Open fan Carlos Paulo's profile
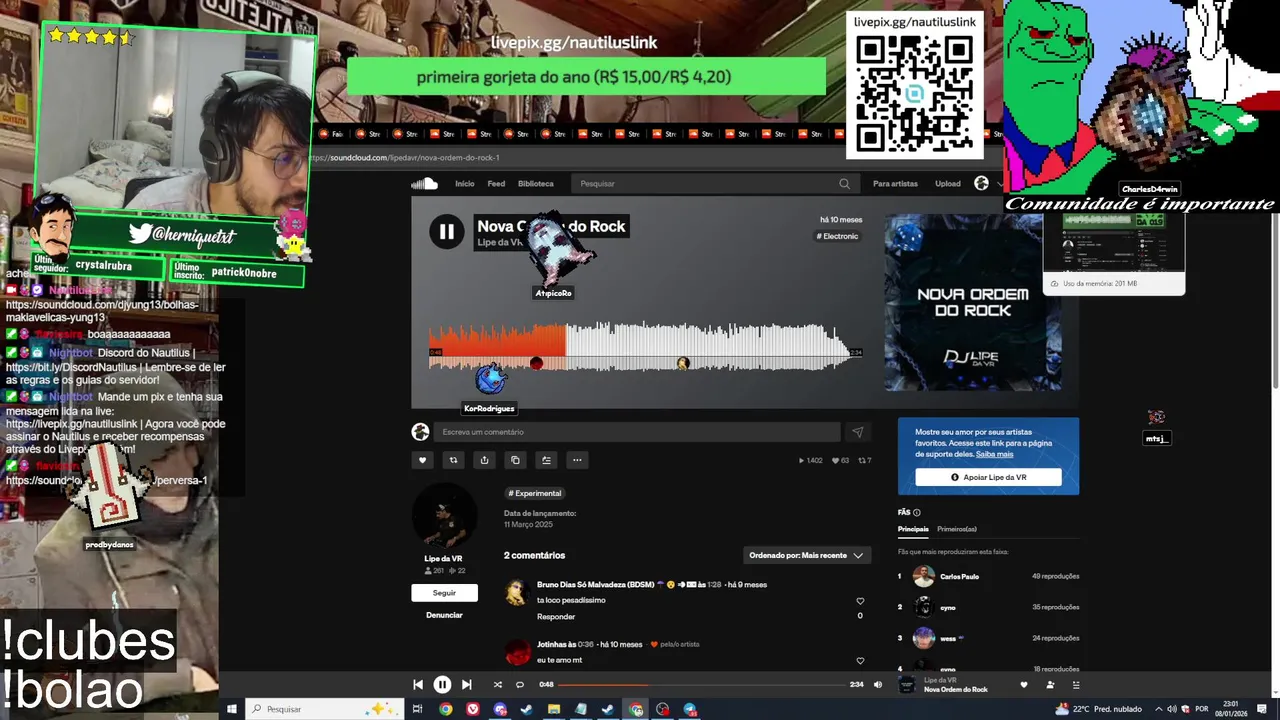1280x720 pixels. point(959,576)
